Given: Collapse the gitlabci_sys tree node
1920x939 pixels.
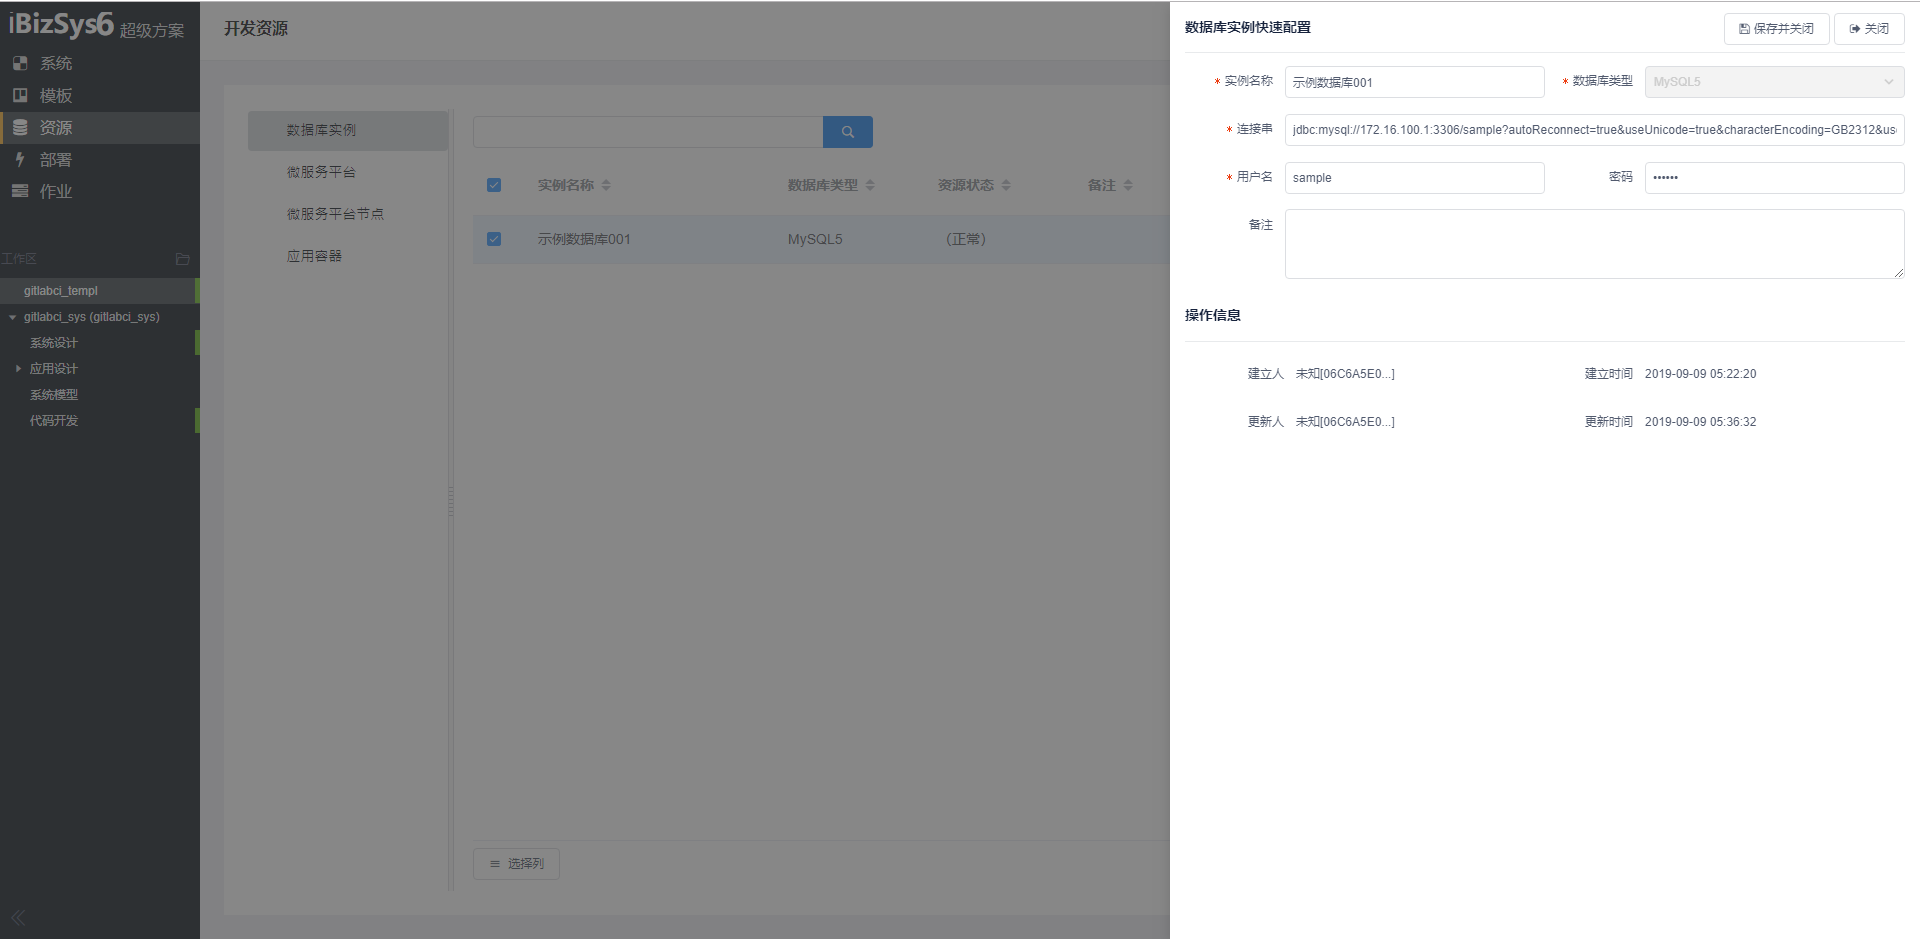Looking at the screenshot, I should click(x=12, y=317).
